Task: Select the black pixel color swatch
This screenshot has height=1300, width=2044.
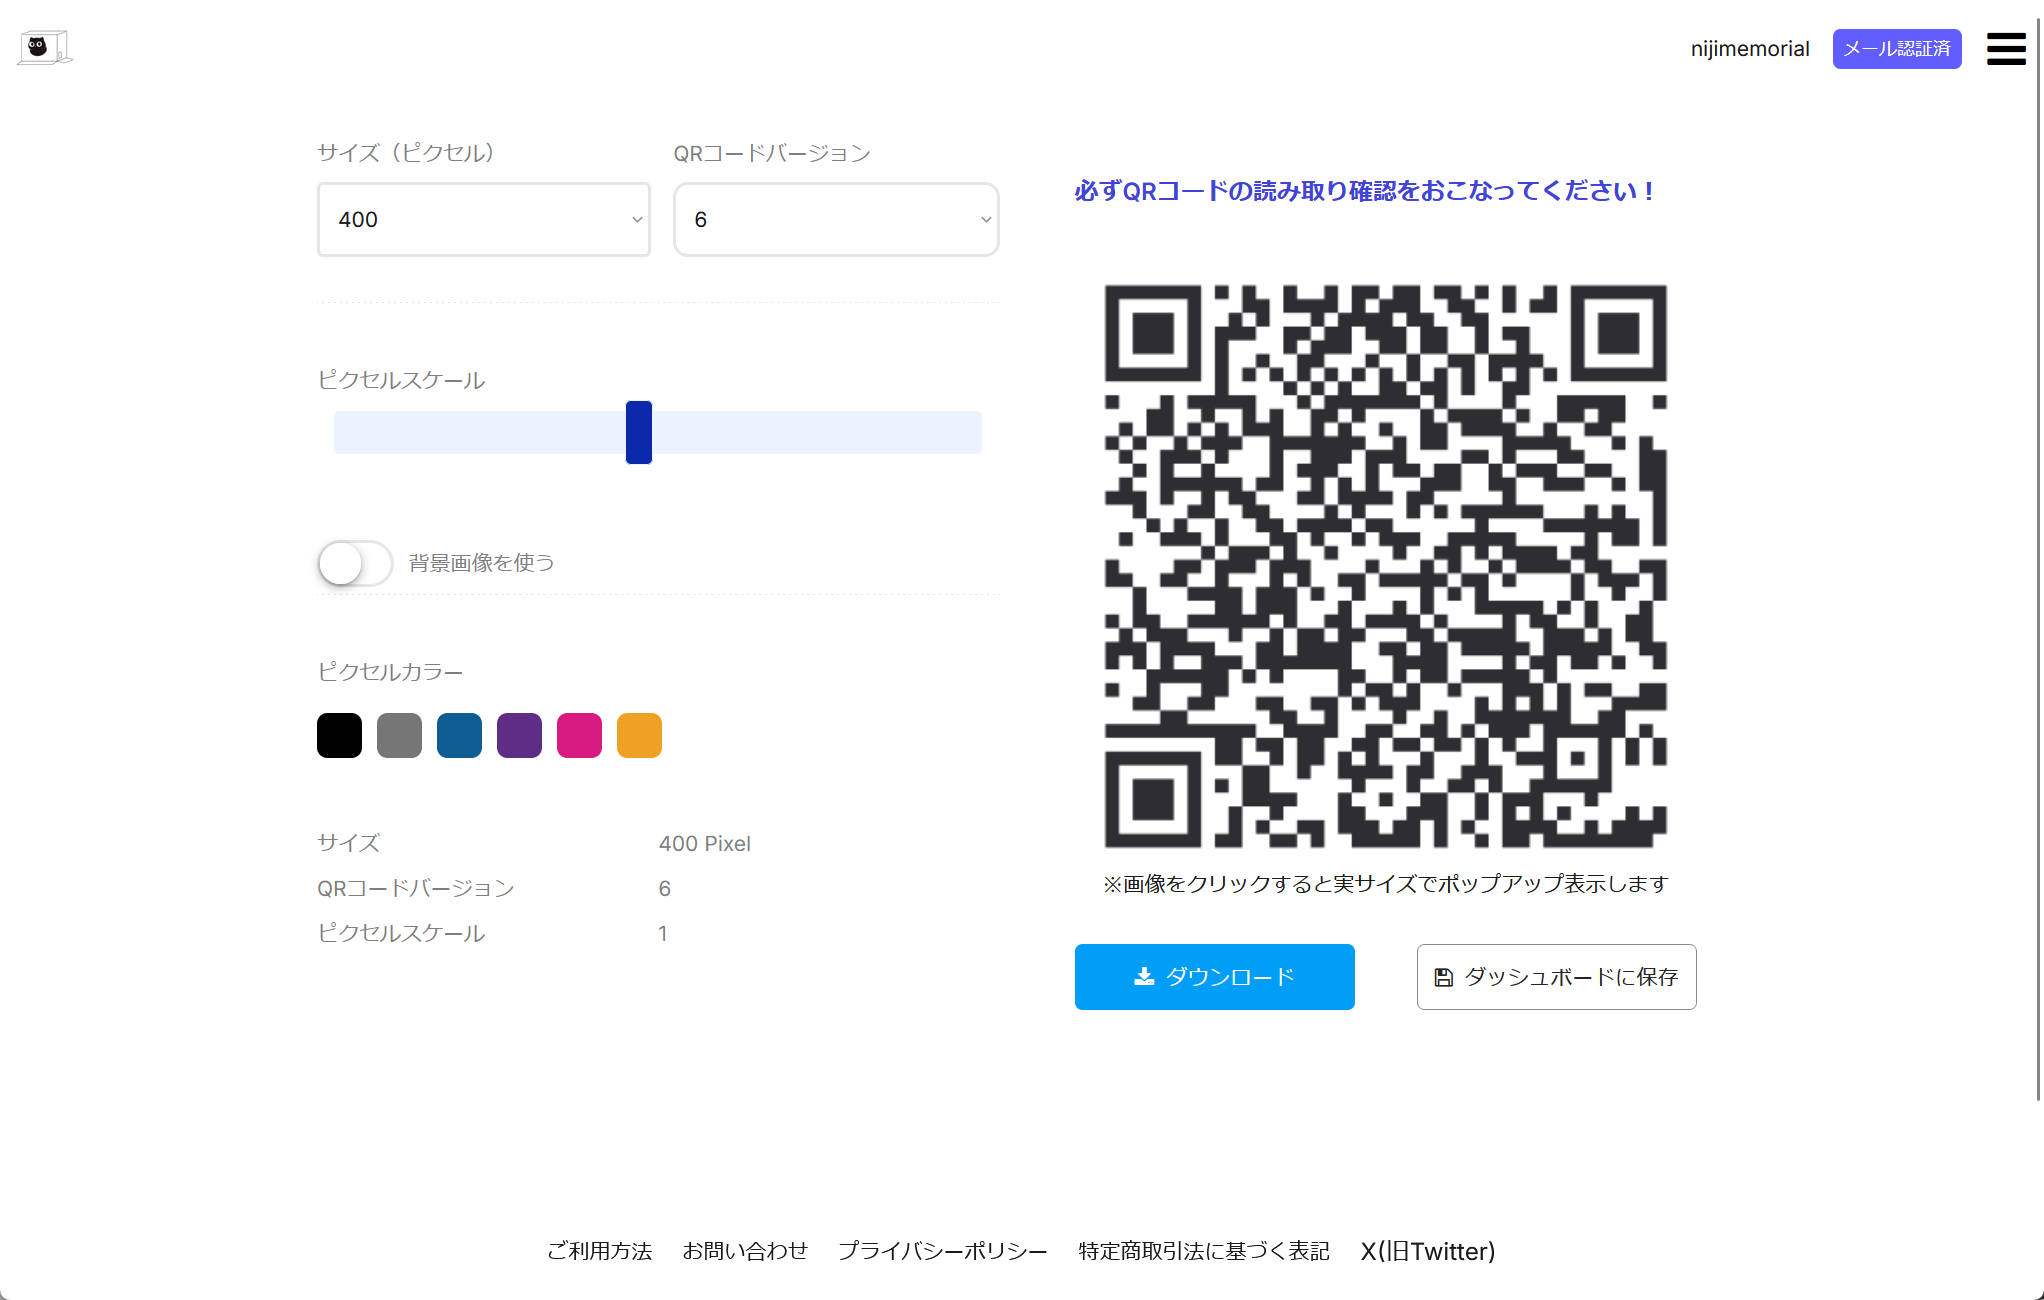Action: pyautogui.click(x=339, y=735)
